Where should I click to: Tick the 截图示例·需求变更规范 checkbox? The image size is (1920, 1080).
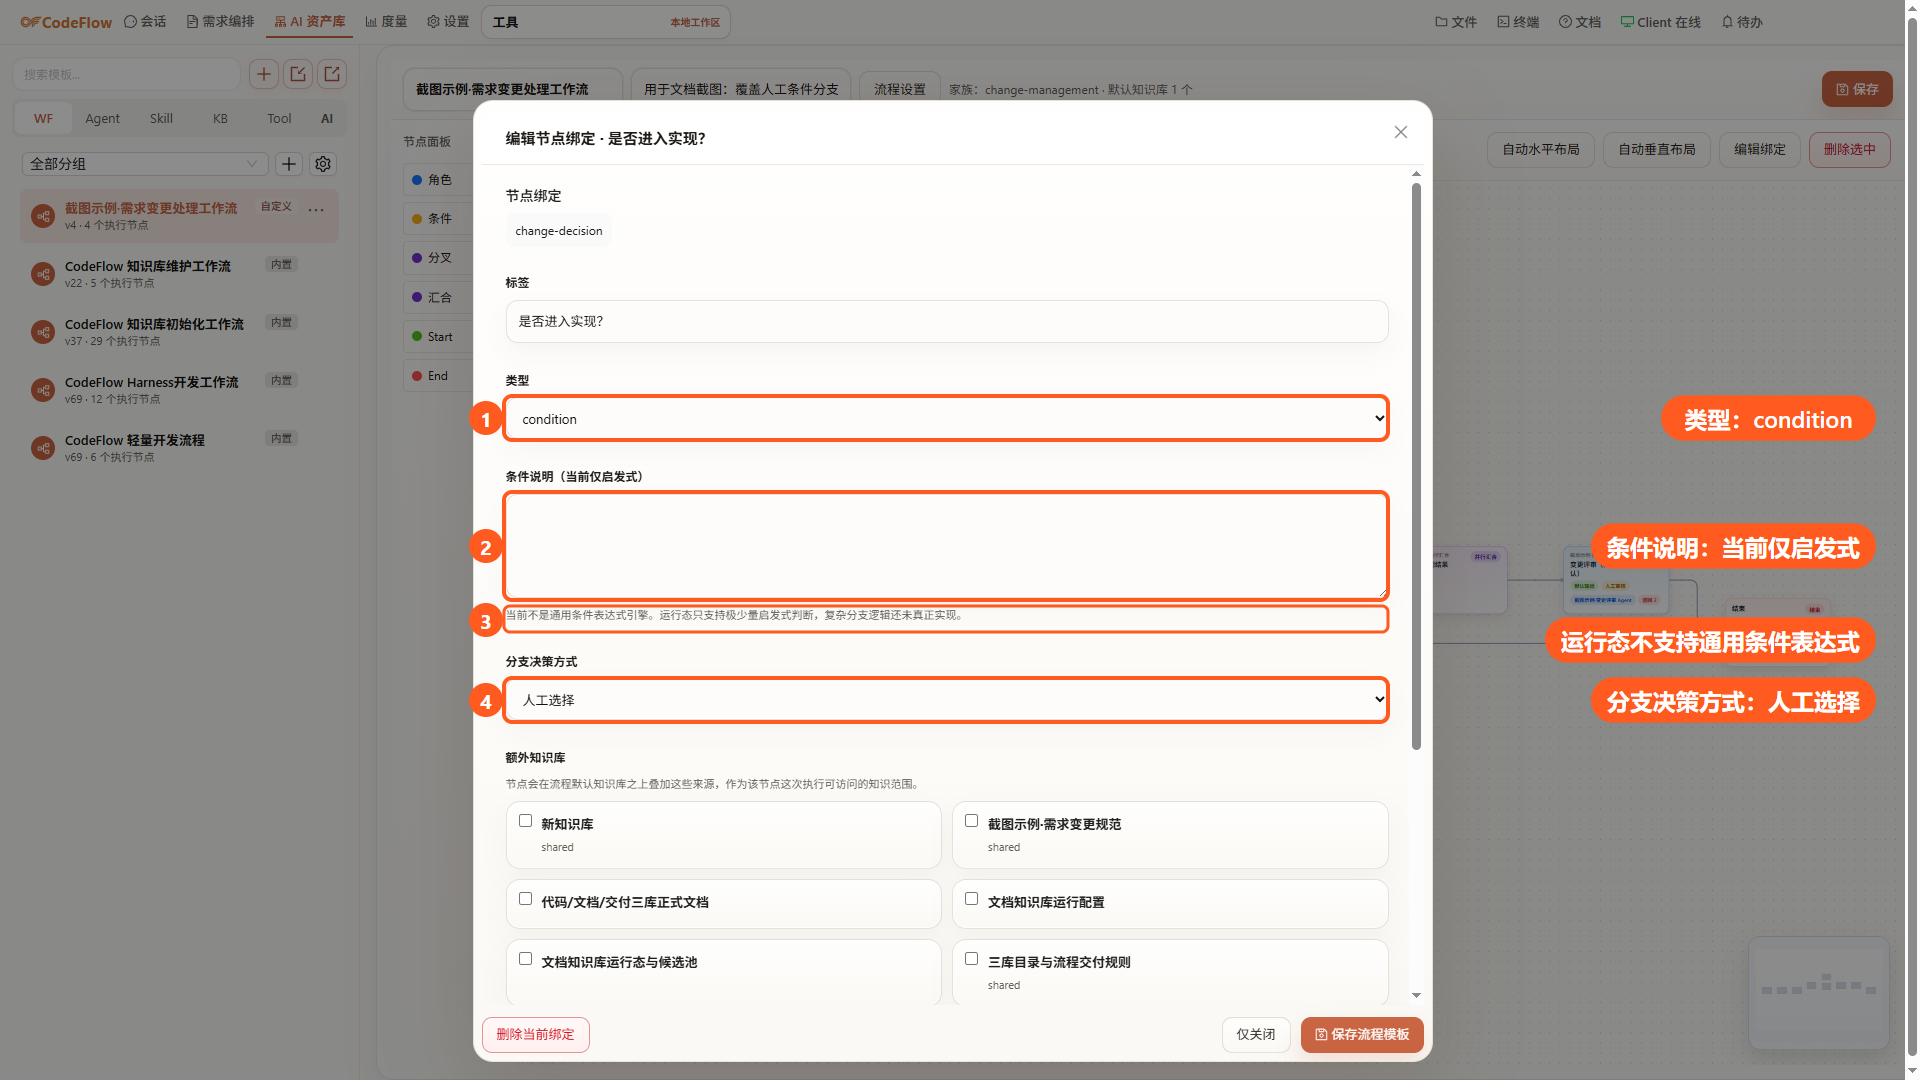971,821
